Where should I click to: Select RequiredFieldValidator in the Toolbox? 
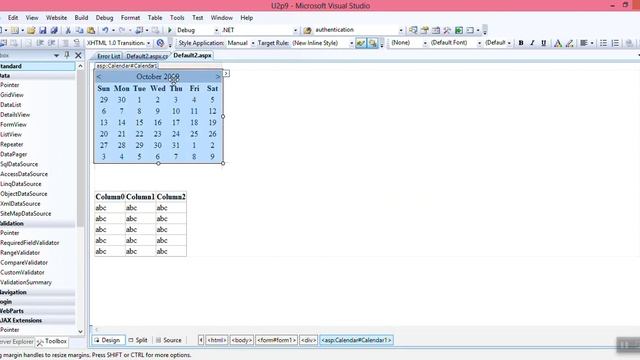tap(29, 243)
